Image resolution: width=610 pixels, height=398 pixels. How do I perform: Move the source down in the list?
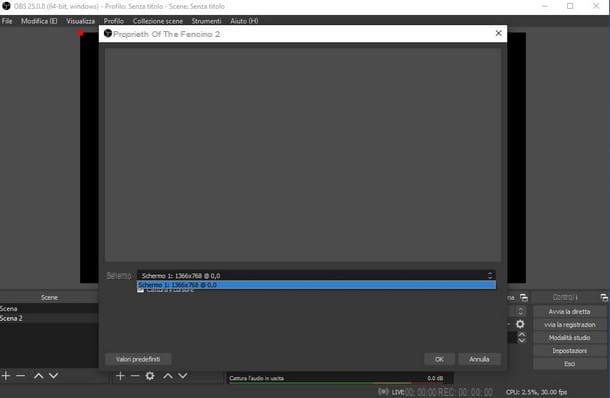pyautogui.click(x=183, y=375)
